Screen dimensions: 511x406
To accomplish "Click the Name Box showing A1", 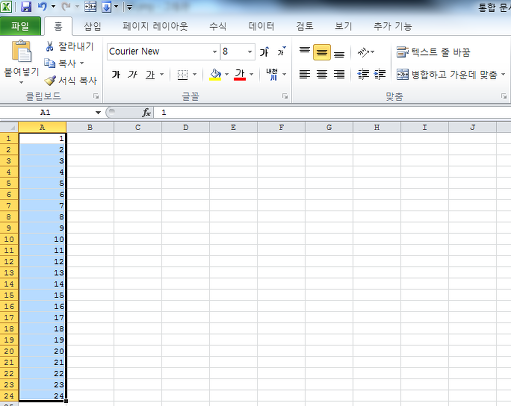I will tap(46, 112).
